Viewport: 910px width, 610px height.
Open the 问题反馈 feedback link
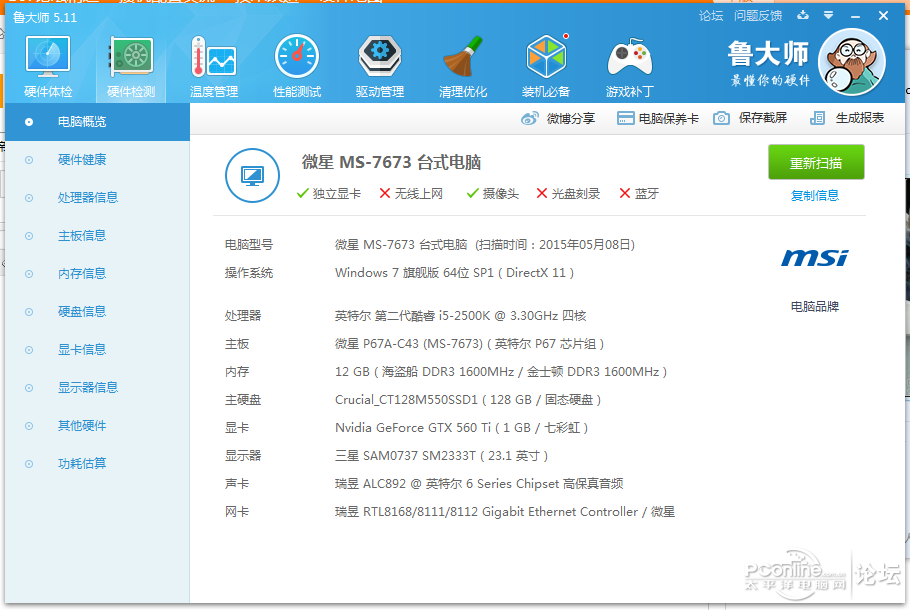(758, 16)
